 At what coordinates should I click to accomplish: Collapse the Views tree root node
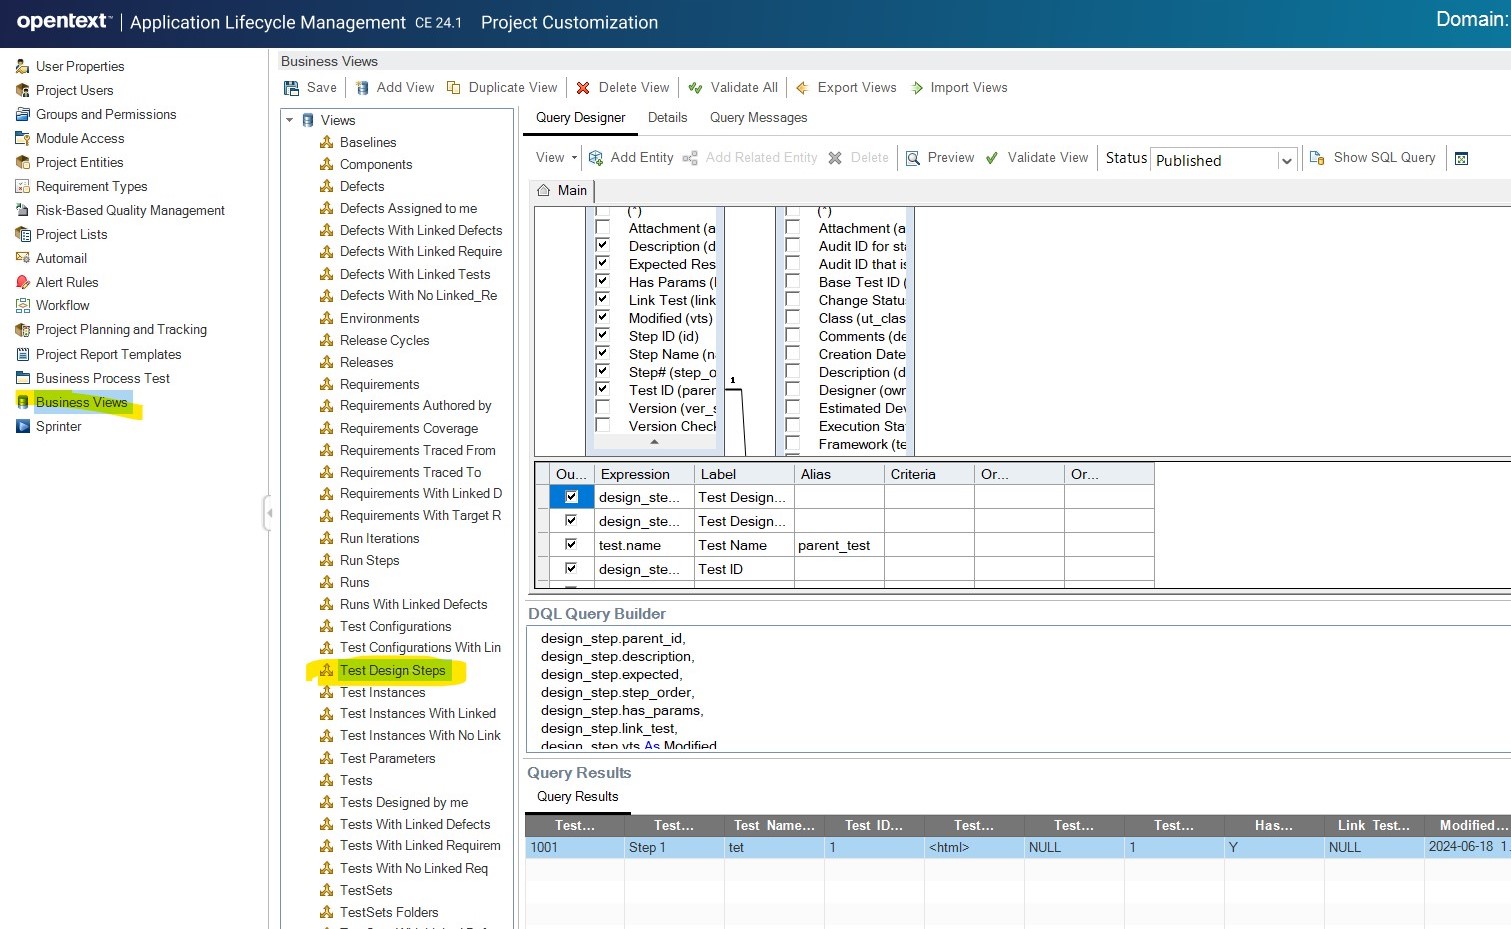coord(290,120)
